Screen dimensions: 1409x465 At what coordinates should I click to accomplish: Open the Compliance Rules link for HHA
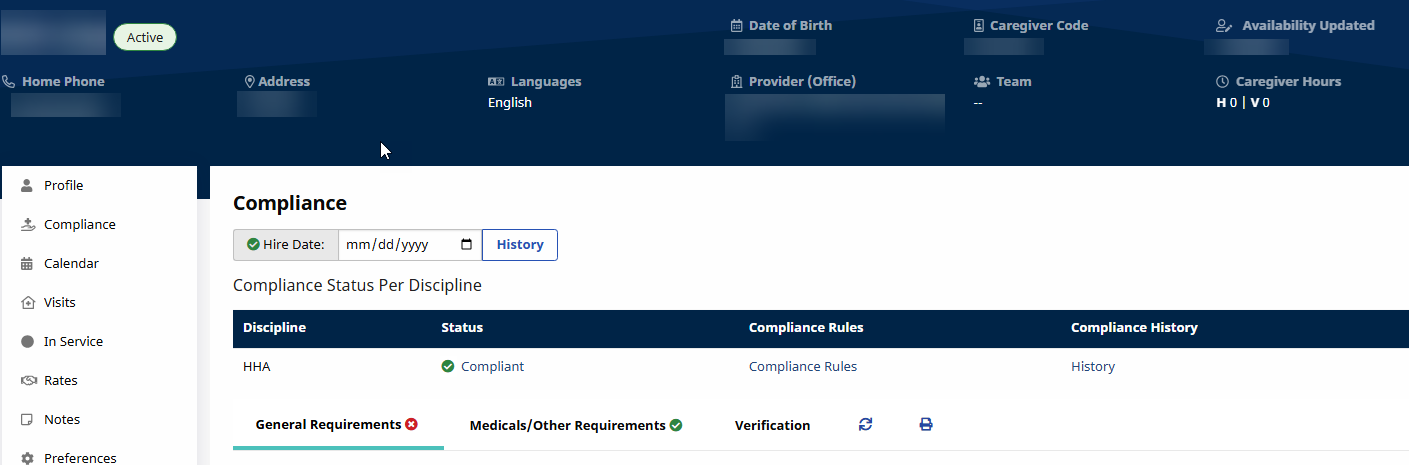[802, 367]
